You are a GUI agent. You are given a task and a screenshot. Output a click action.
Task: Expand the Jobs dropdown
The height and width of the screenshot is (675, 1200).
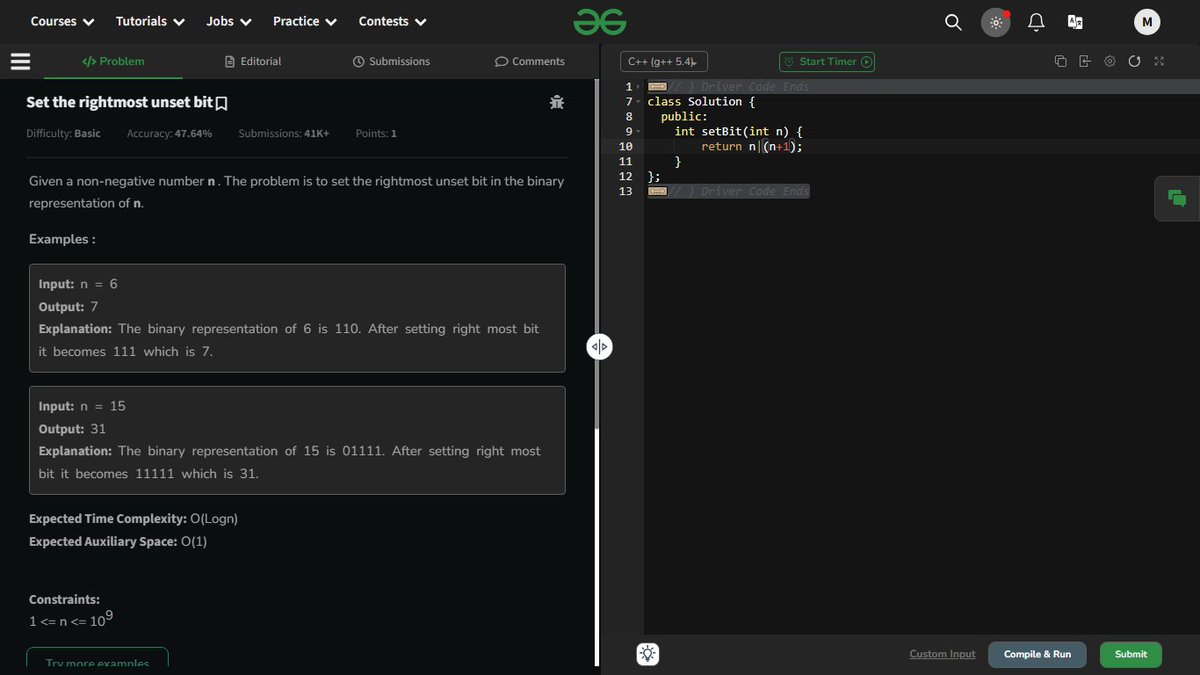click(229, 21)
